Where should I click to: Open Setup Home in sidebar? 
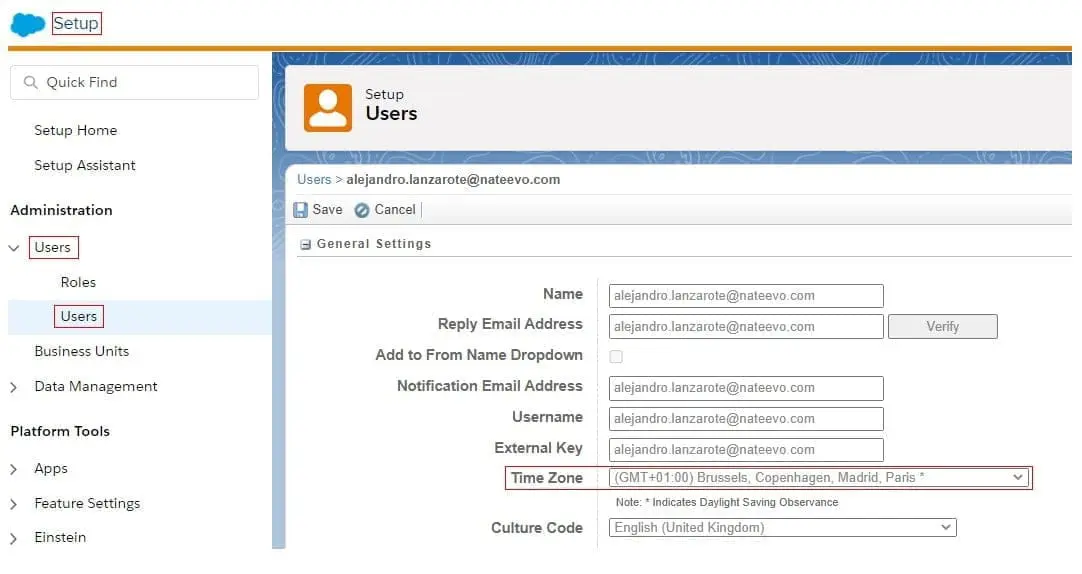pyautogui.click(x=75, y=130)
